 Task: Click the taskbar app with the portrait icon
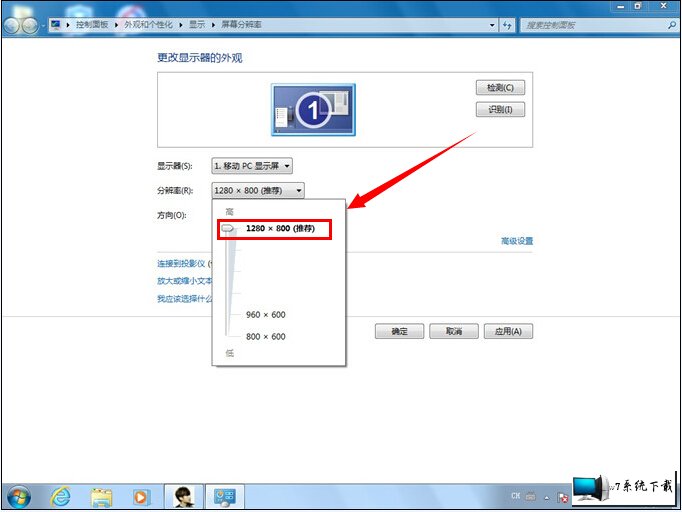pos(180,495)
